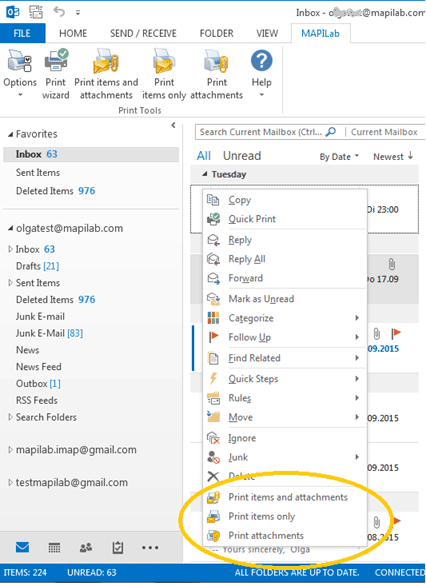
Task: Click Print items and attachments ribbon button
Action: pos(106,74)
